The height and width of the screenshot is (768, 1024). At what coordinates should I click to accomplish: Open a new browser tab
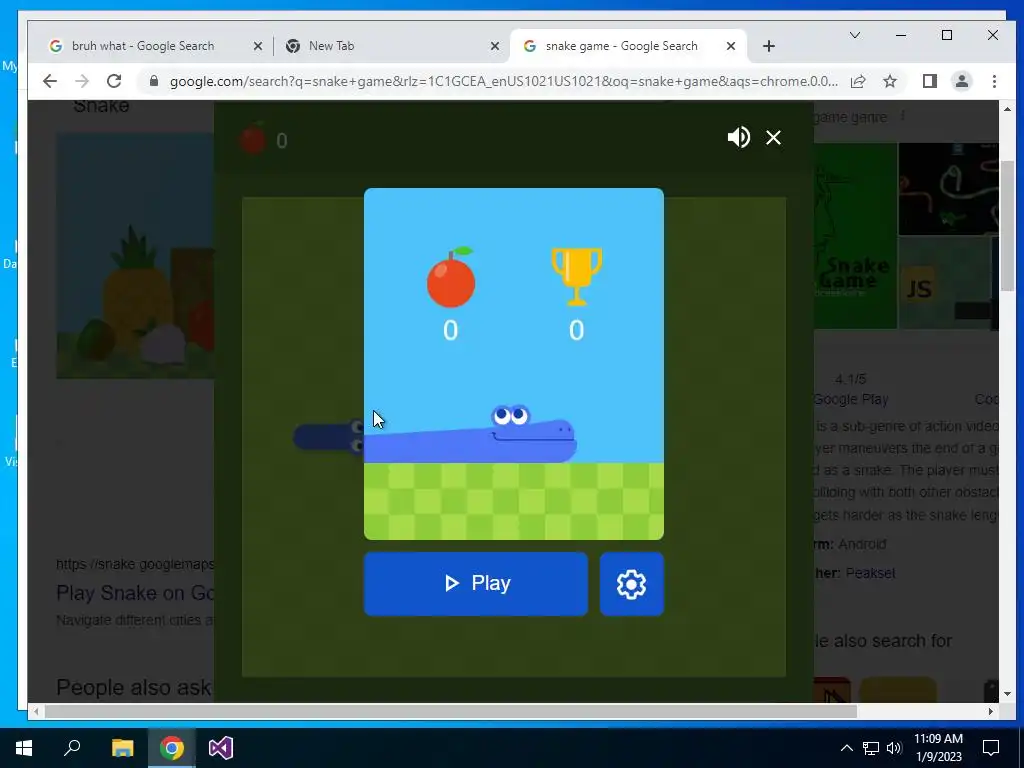[769, 46]
